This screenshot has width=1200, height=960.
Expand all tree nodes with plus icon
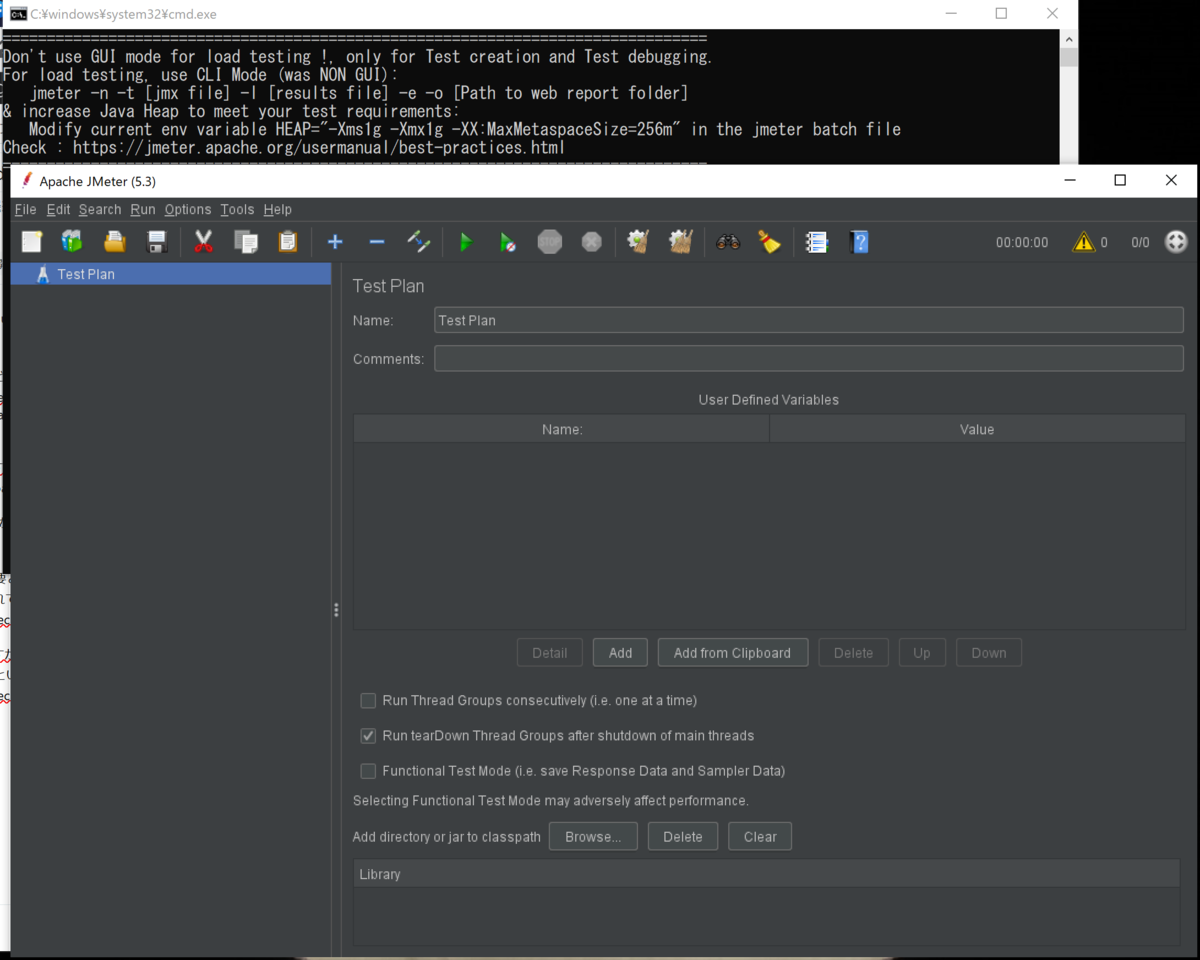(335, 242)
